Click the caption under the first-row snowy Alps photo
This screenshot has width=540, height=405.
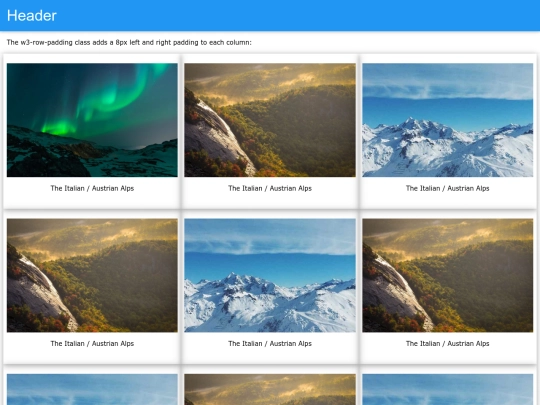coord(447,188)
